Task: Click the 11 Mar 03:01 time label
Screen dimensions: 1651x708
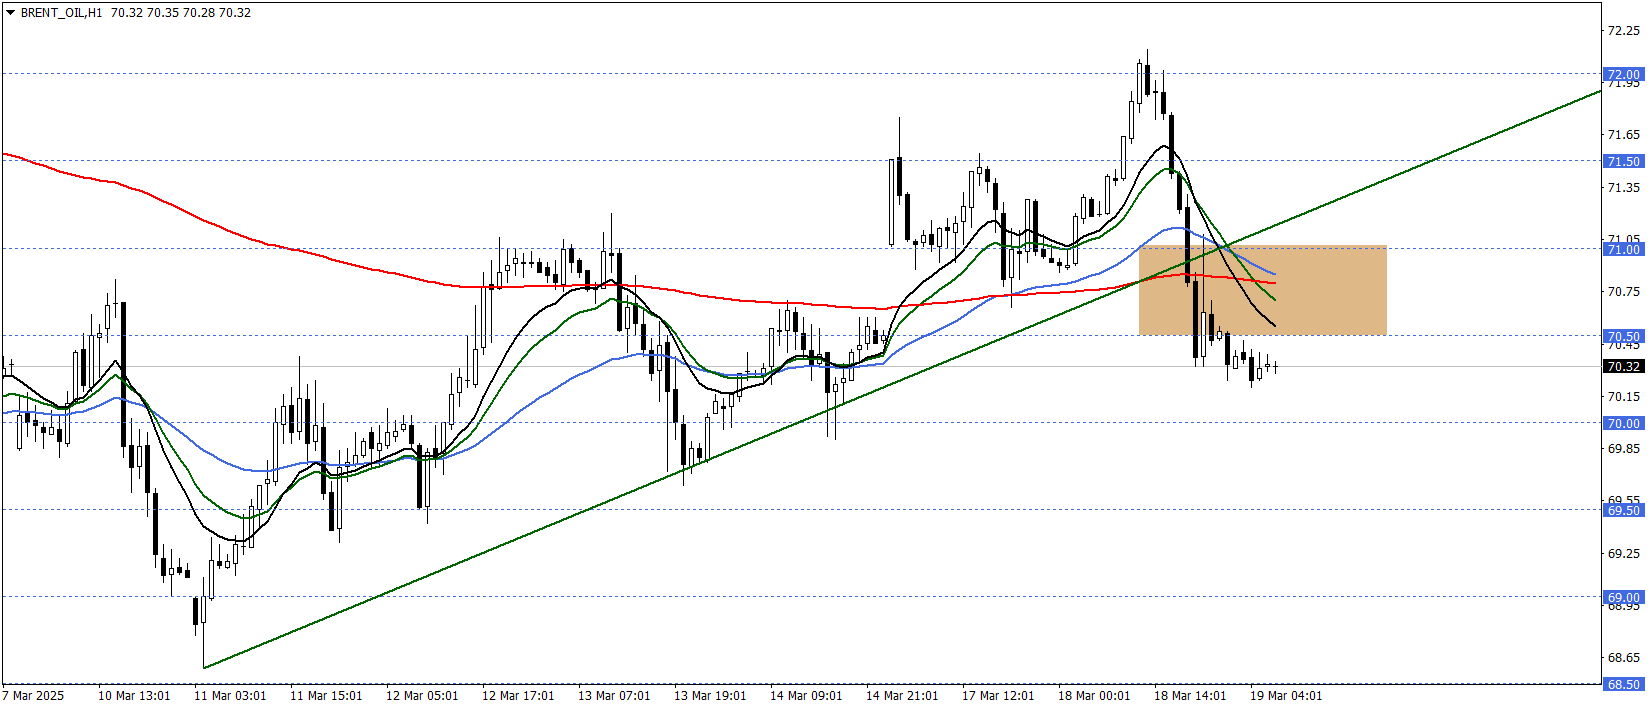Action: (230, 696)
